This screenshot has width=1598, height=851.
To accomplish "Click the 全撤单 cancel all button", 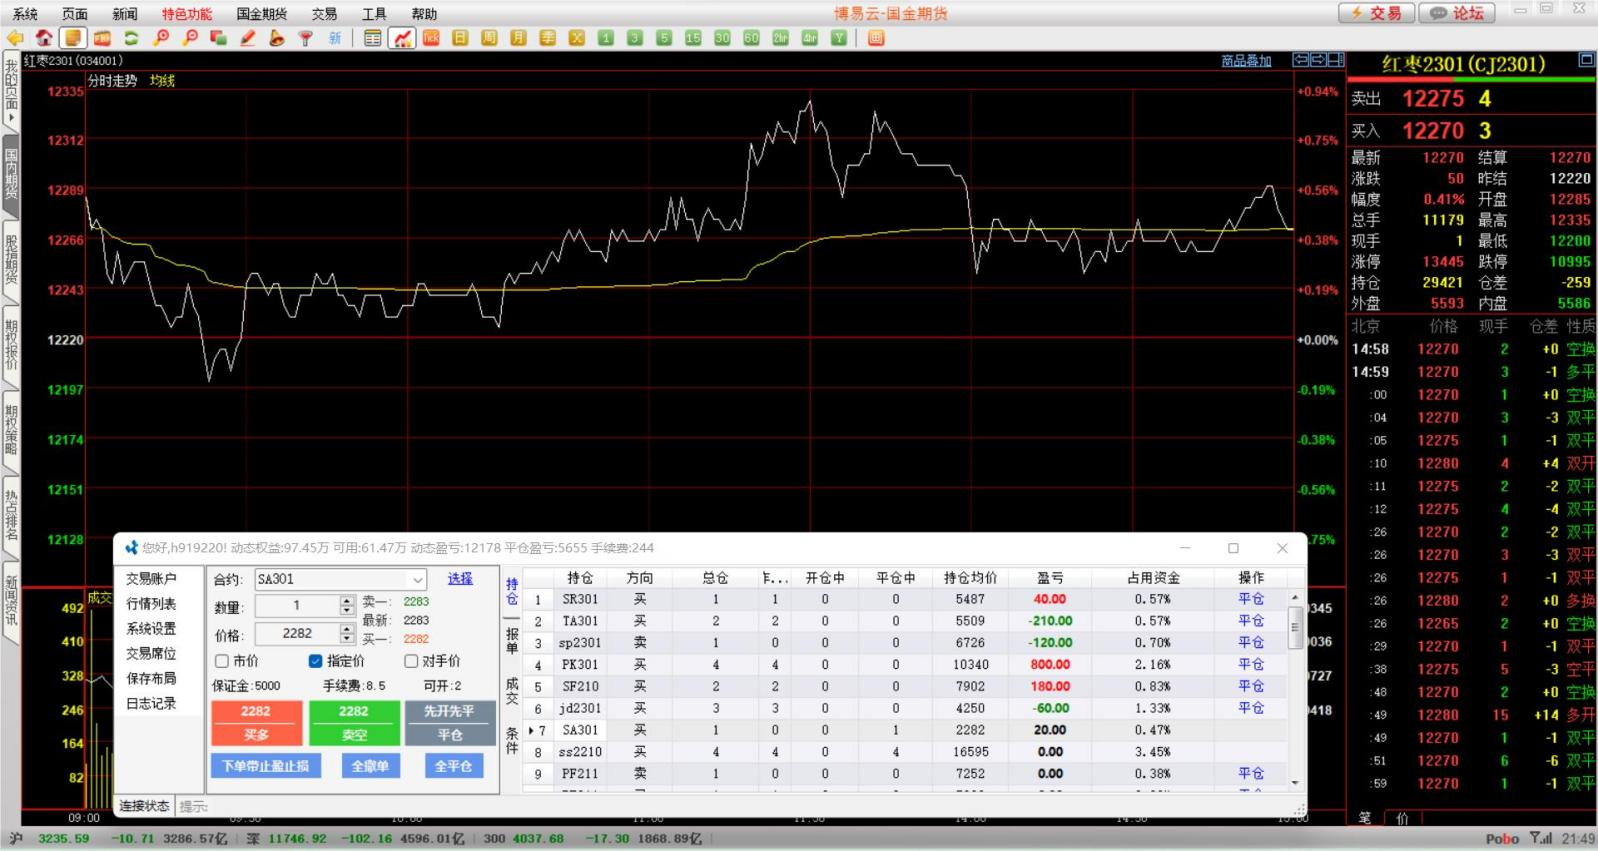I will tap(370, 766).
